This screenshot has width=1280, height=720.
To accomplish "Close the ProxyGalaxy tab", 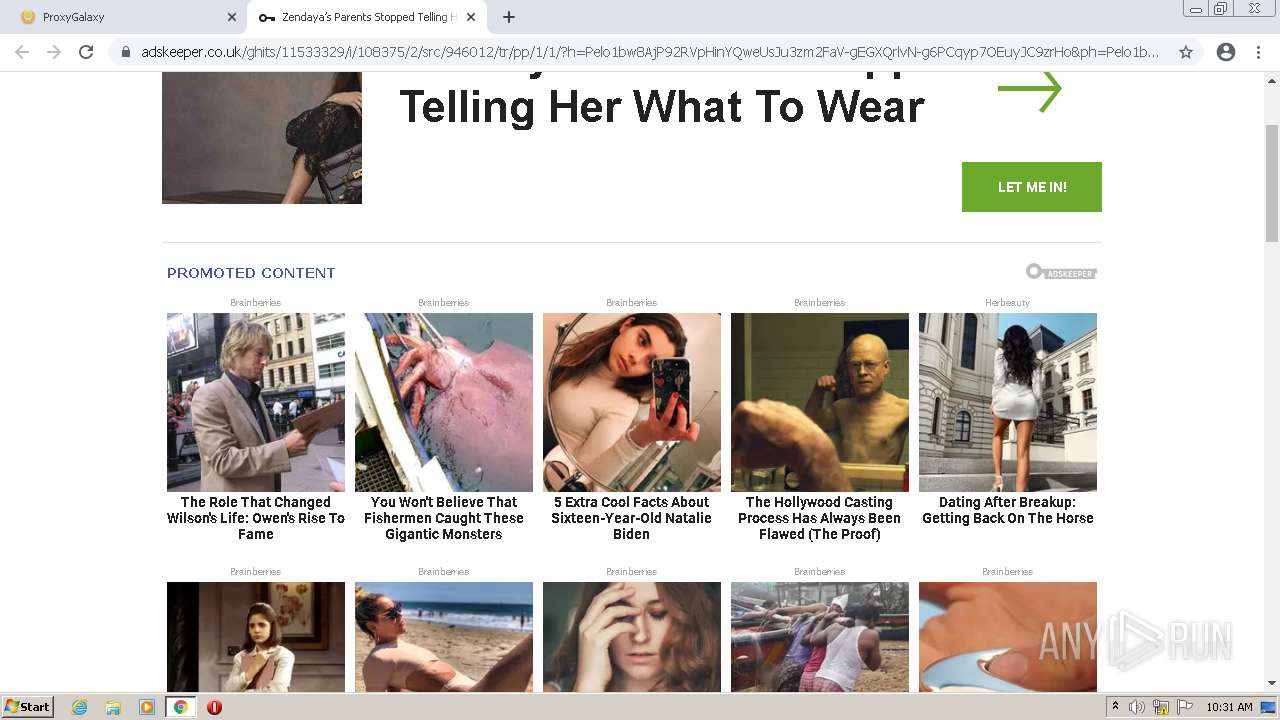I will (231, 17).
